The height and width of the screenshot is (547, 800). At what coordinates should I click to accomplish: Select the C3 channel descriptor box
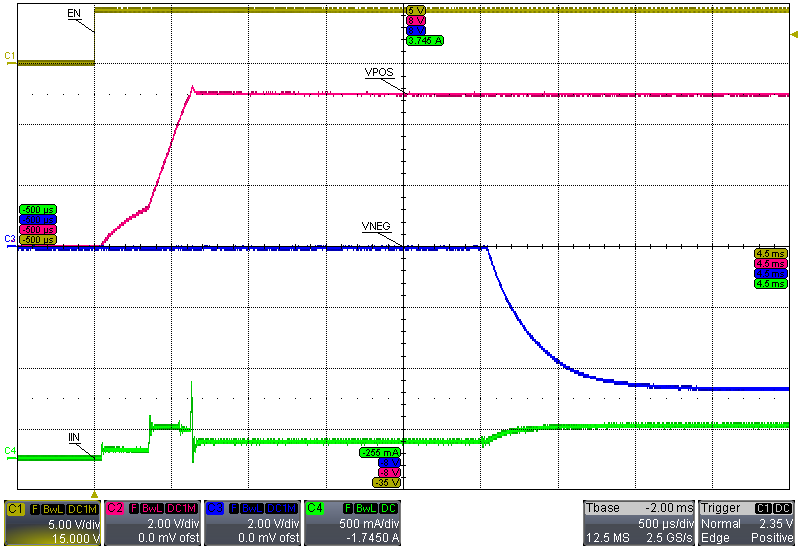[252, 523]
